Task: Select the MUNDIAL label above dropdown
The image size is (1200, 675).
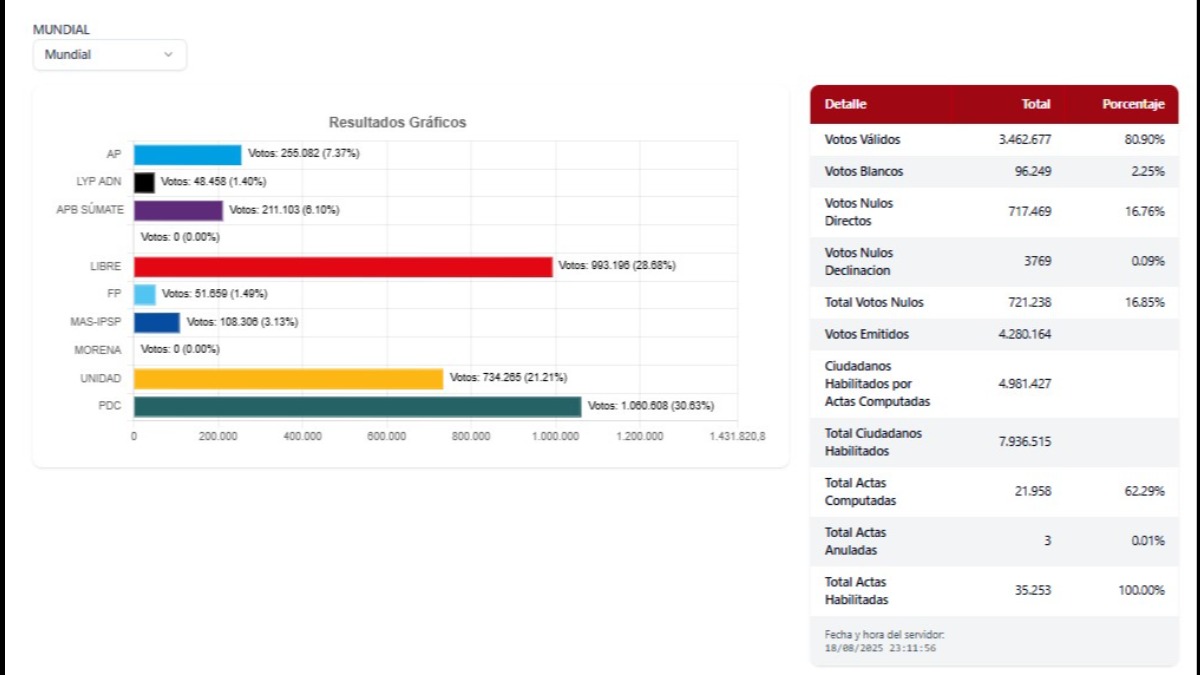Action: 61,30
